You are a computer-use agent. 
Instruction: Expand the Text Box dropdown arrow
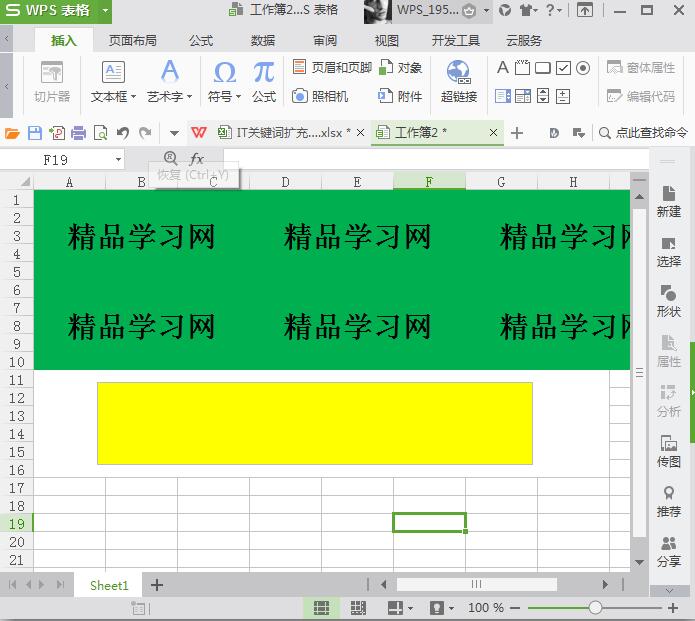(133, 97)
